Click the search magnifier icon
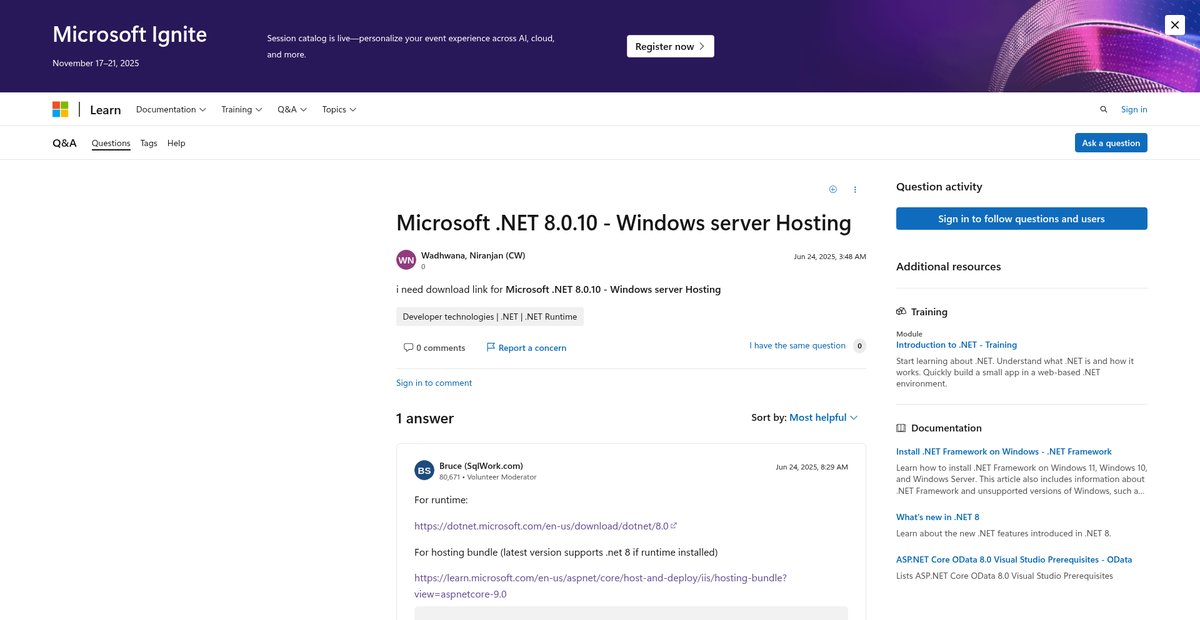This screenshot has width=1200, height=620. coord(1104,110)
